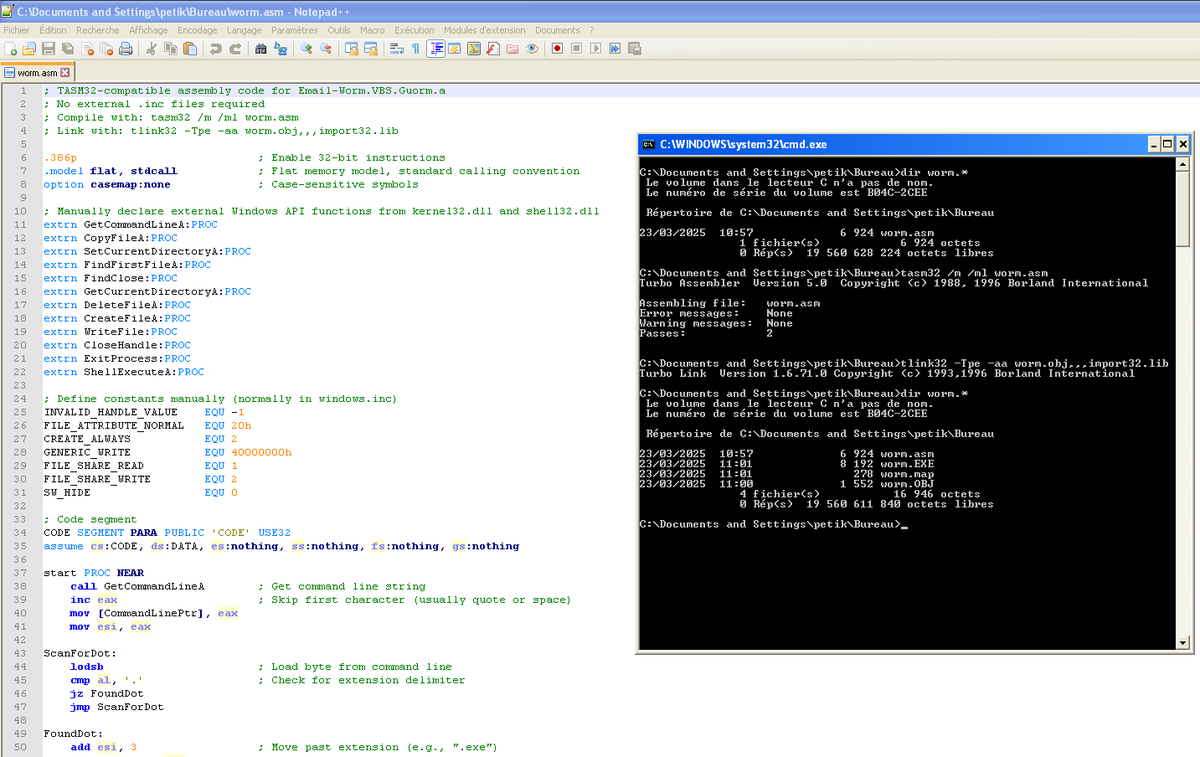This screenshot has width=1200, height=757.
Task: Open the Exécution menu
Action: click(414, 30)
